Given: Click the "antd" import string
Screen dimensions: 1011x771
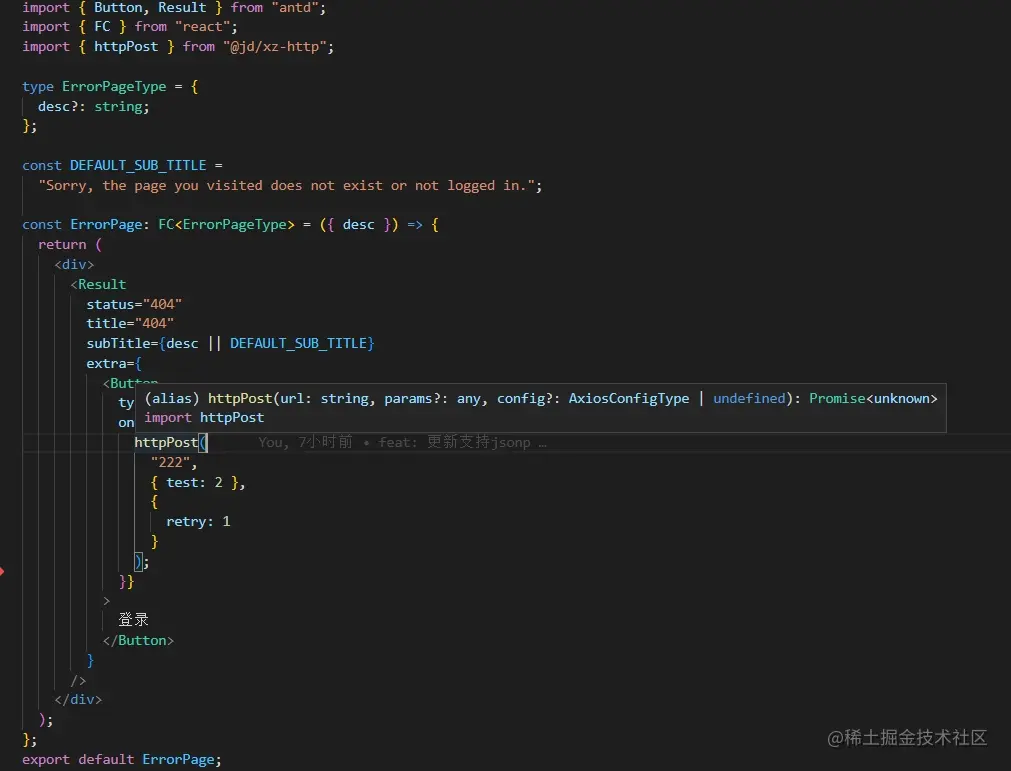Looking at the screenshot, I should click(295, 8).
